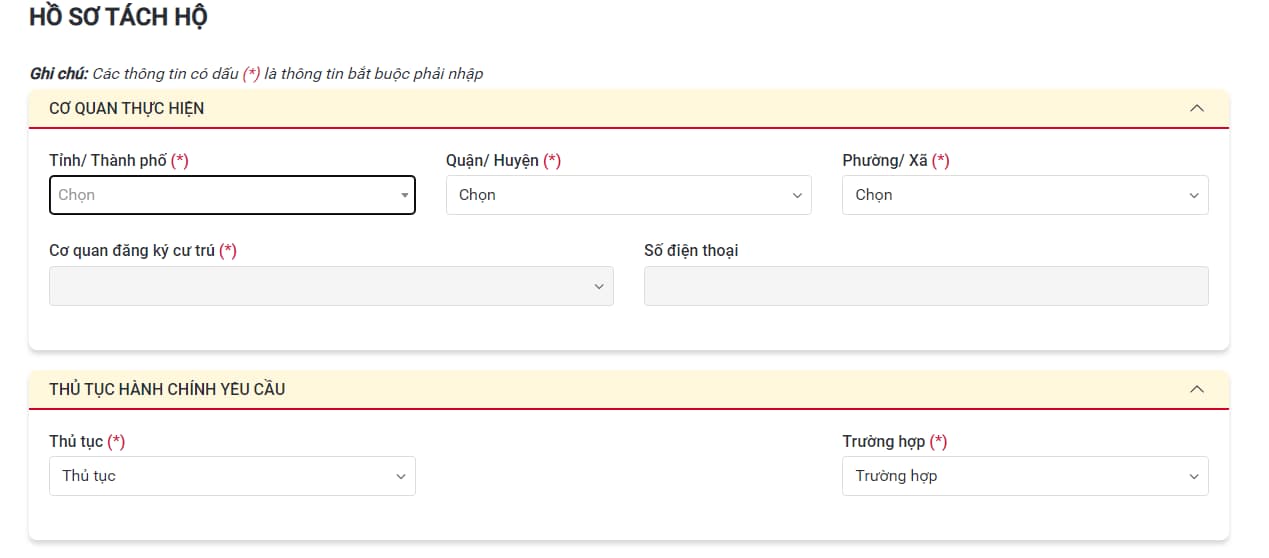Click the caret arrow in Tỉnh/ Thành phố box
Viewport: 1269px width, 558px height.
point(404,196)
